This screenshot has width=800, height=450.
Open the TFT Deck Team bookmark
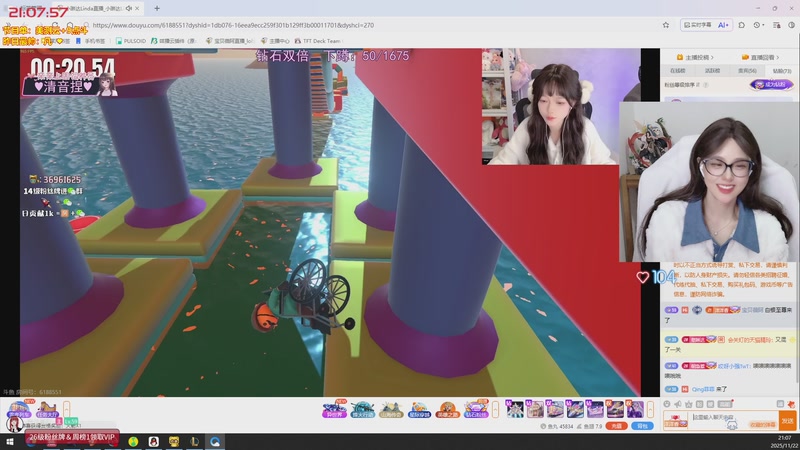click(x=317, y=41)
